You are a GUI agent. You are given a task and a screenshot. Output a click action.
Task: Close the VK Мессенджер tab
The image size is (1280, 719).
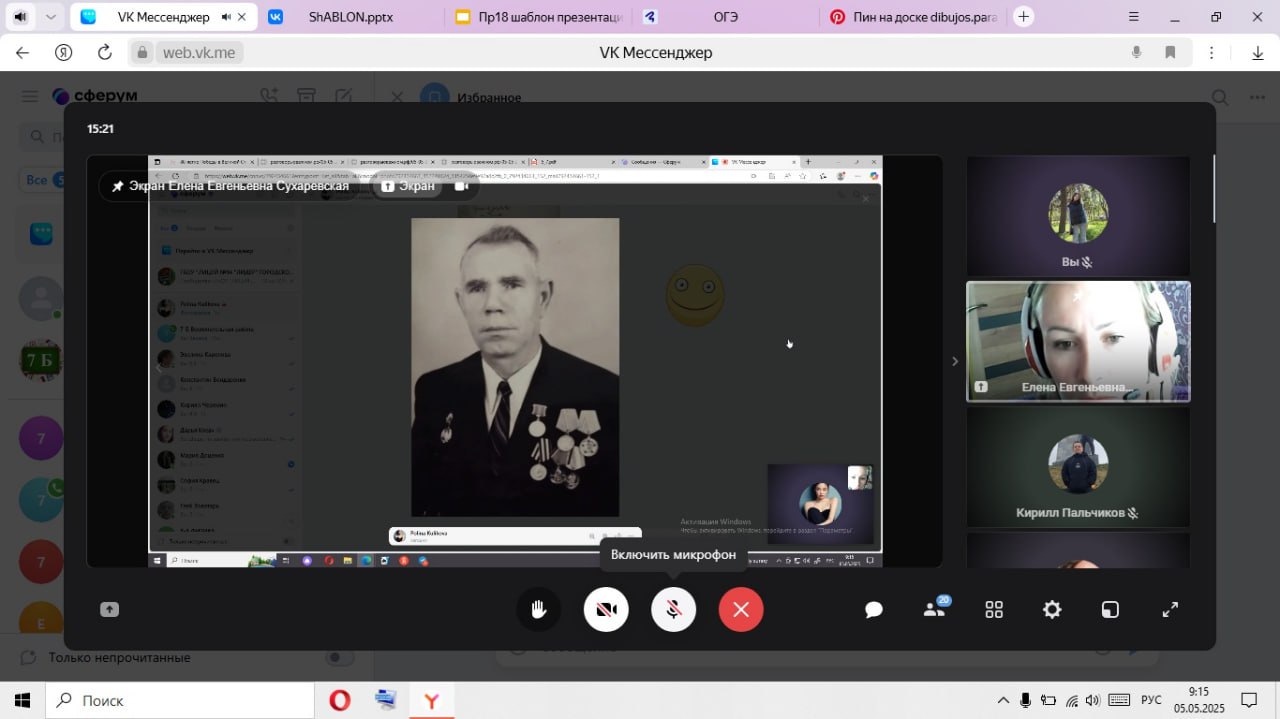243,17
